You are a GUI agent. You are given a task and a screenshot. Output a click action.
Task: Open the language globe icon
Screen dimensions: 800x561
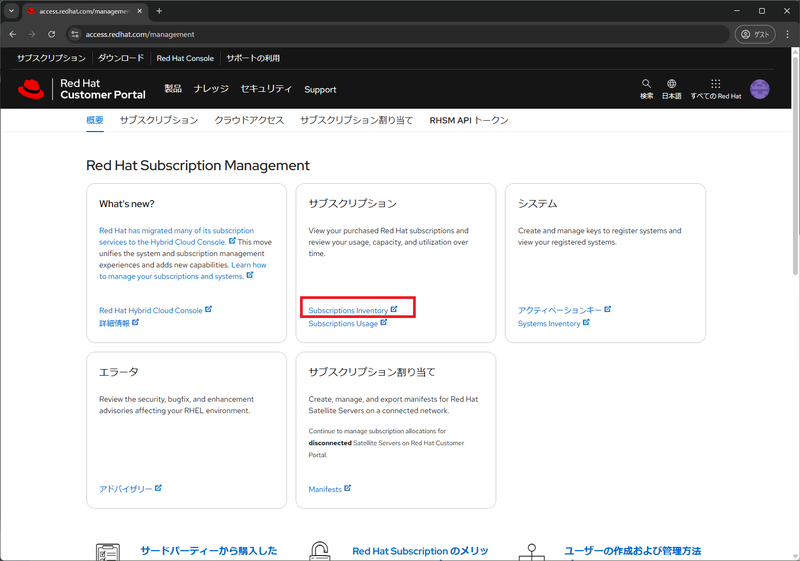click(671, 84)
